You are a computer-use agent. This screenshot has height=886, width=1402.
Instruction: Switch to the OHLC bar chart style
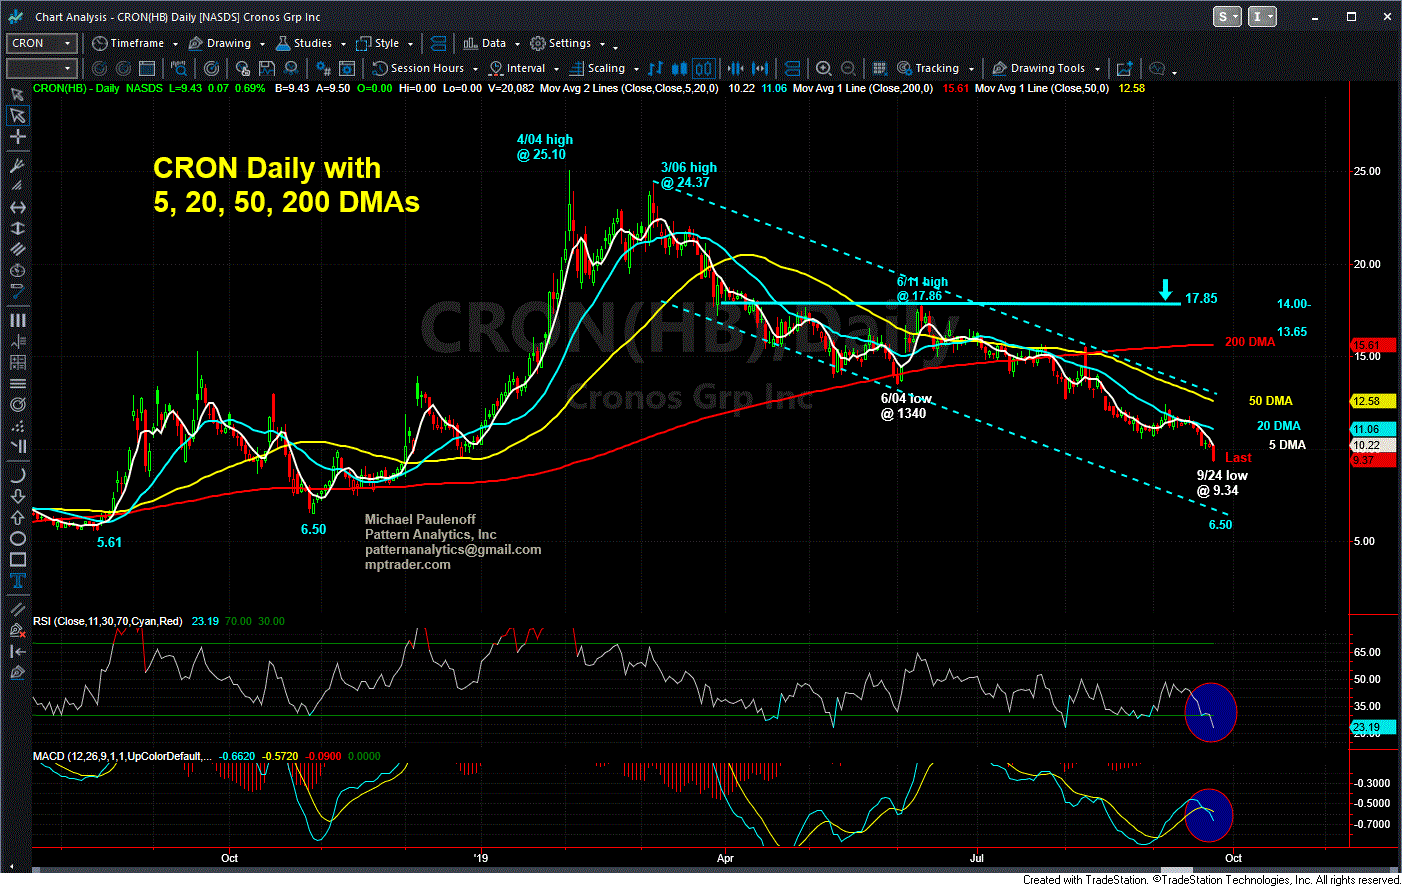click(x=655, y=68)
